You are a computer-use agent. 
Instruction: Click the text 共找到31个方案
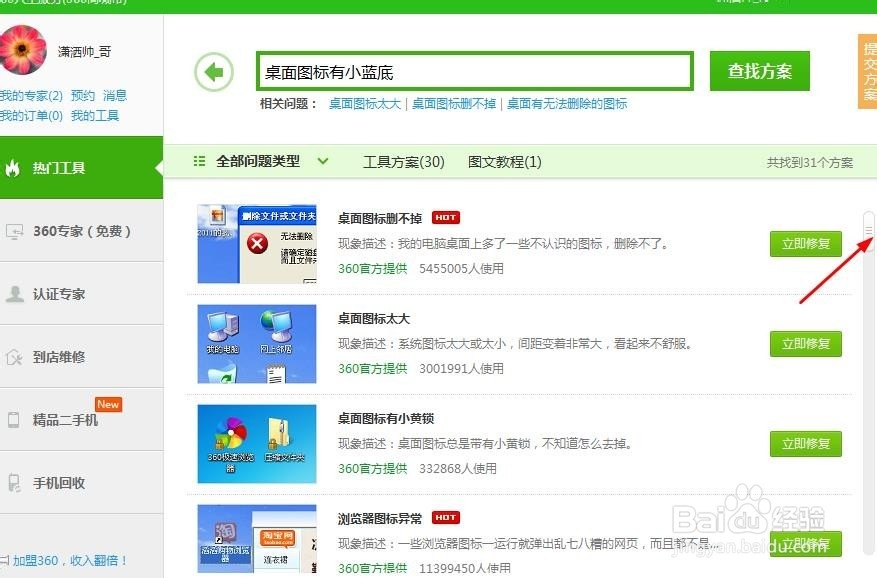pos(809,162)
